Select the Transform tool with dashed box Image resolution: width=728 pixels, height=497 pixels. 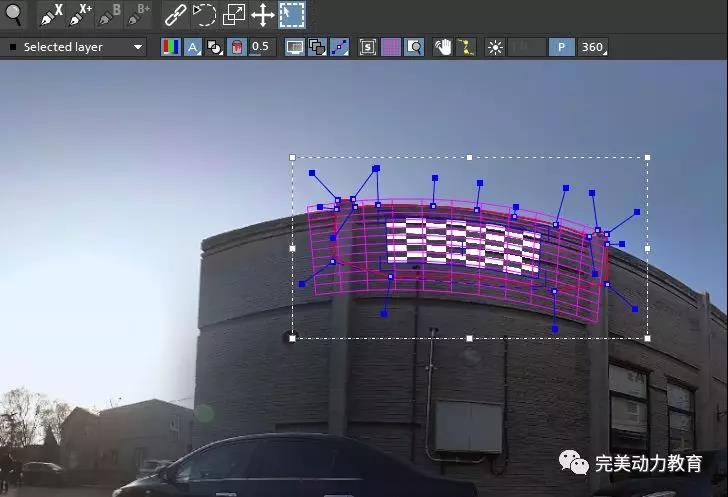[x=292, y=15]
